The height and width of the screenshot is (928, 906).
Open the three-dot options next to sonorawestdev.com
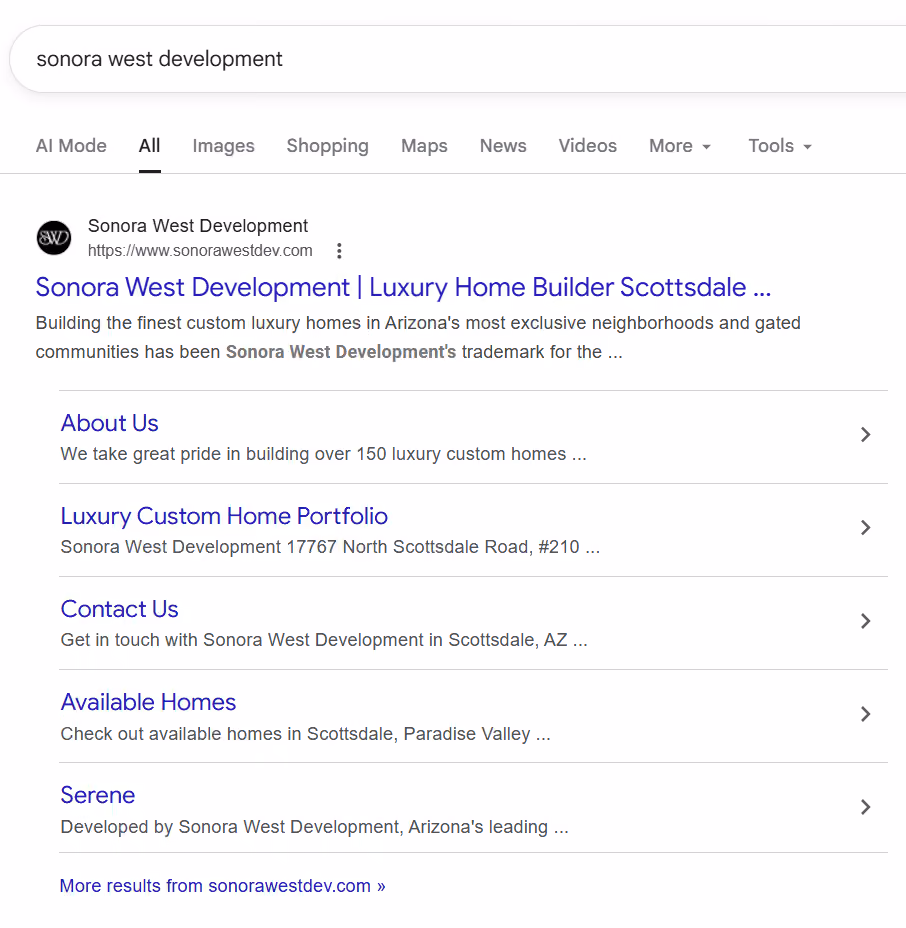tap(339, 251)
